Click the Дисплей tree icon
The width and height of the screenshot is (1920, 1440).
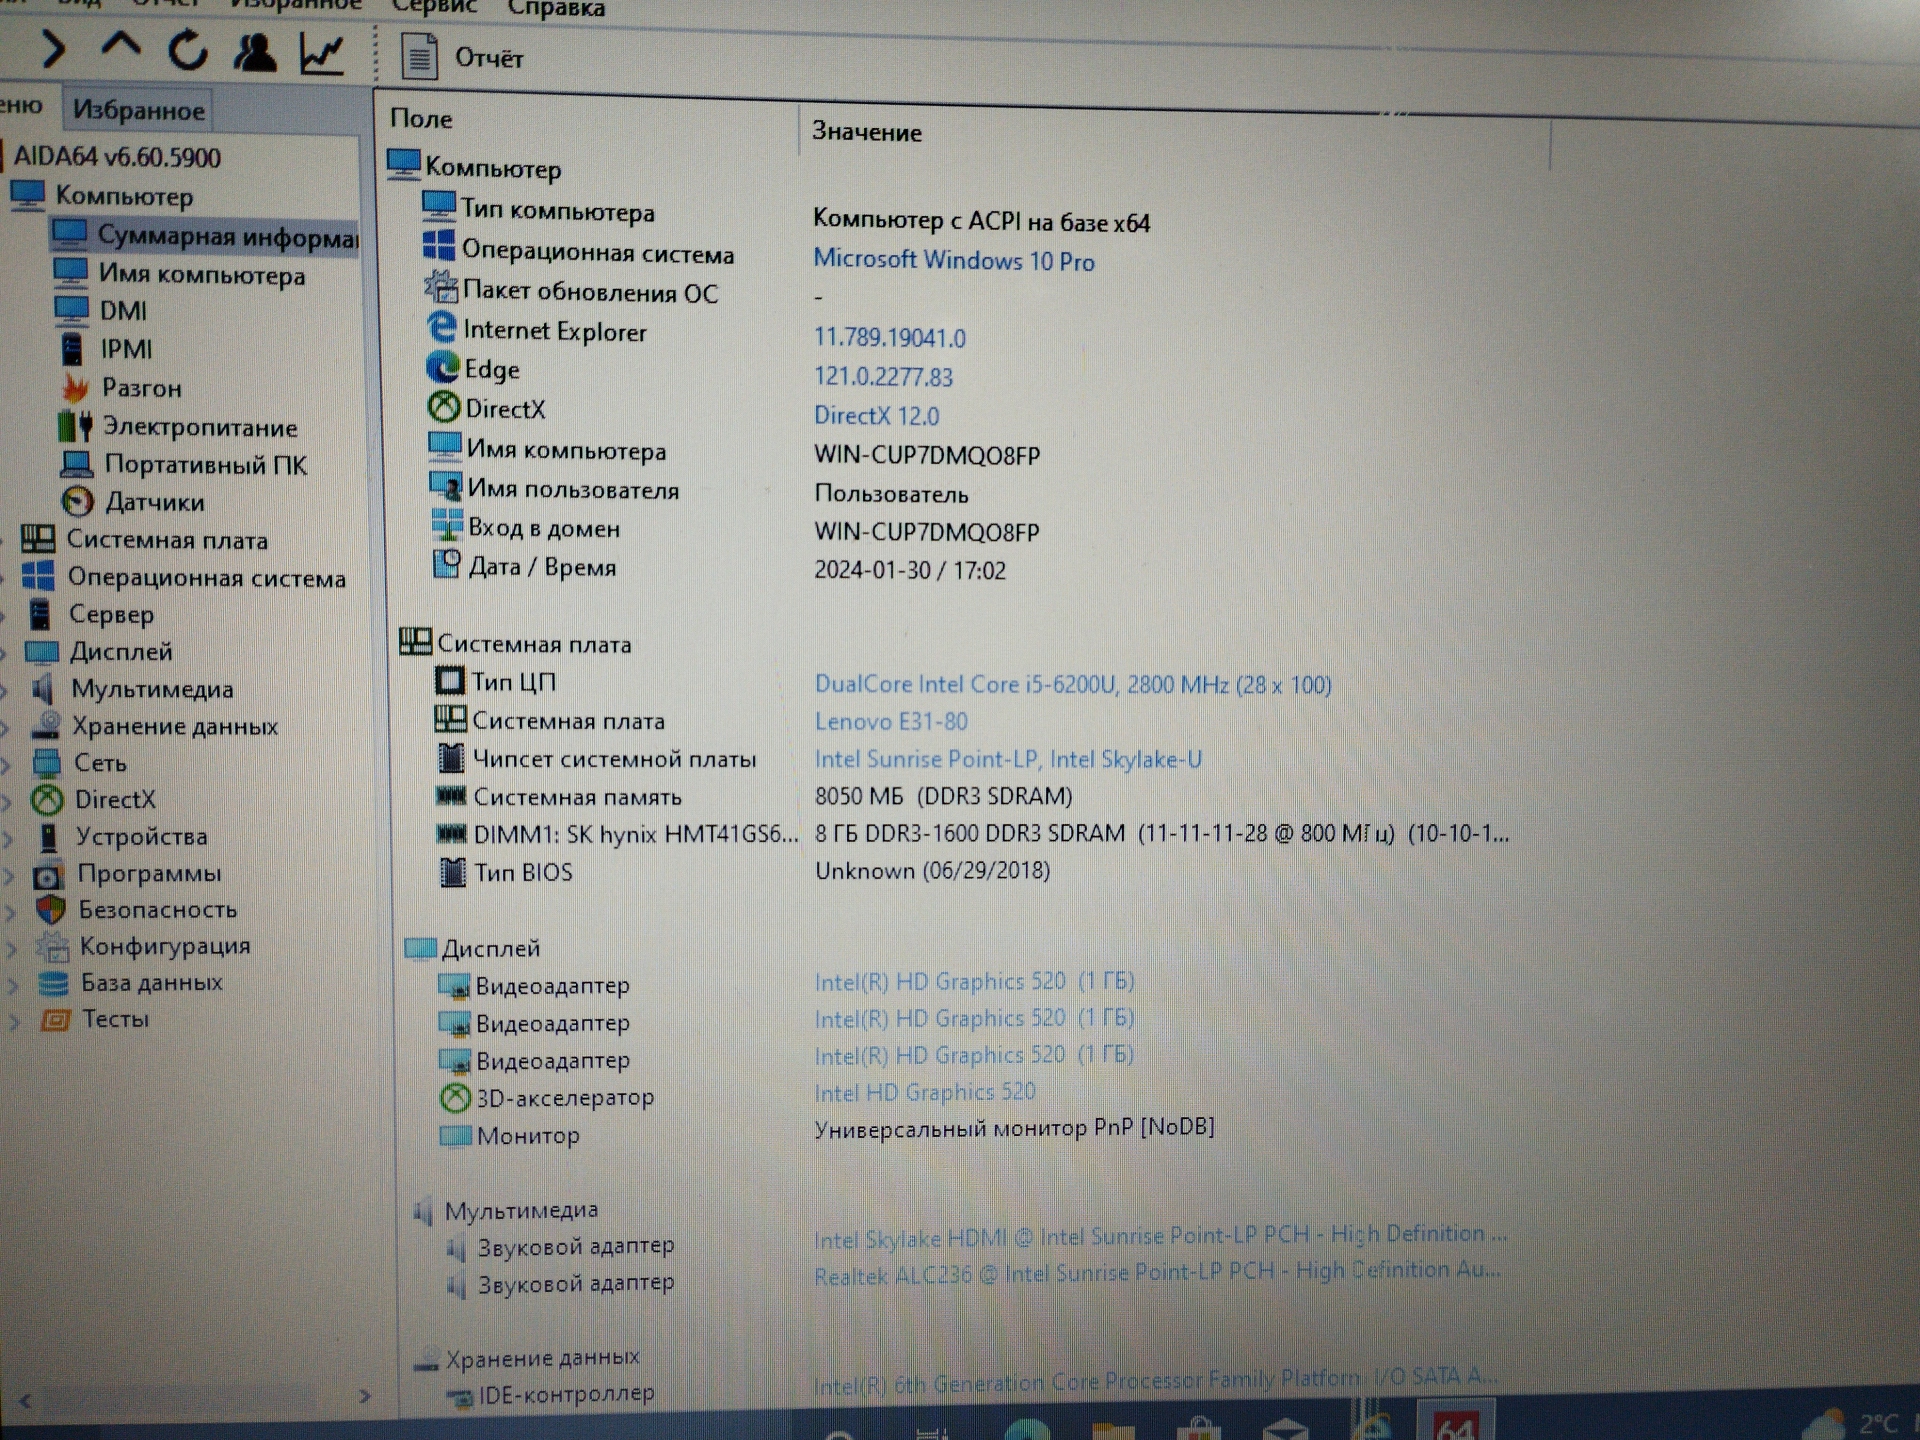tap(41, 652)
